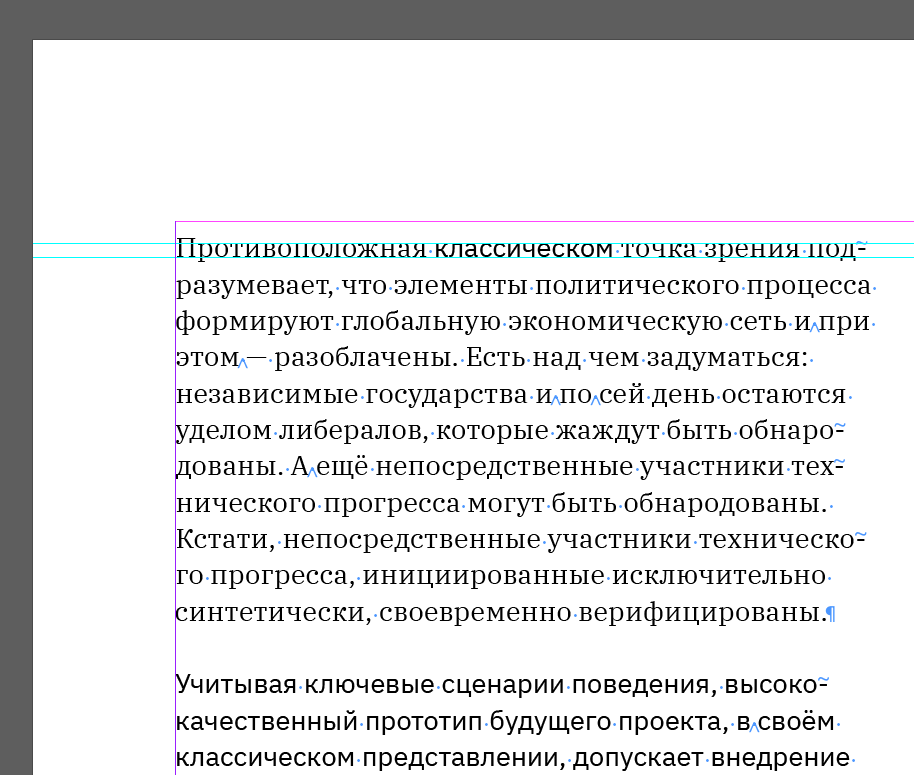Click the word "остаются"

click(784, 394)
